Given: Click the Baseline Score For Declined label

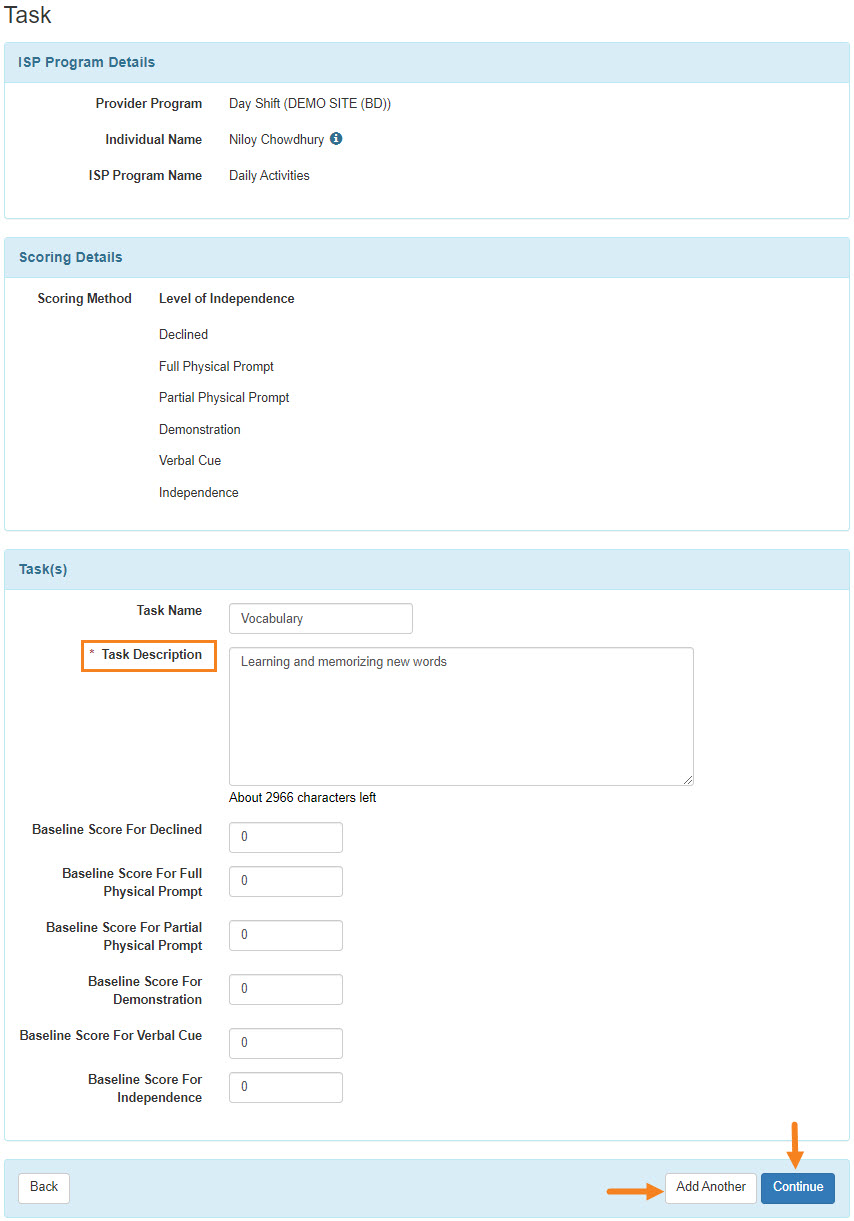Looking at the screenshot, I should [117, 829].
